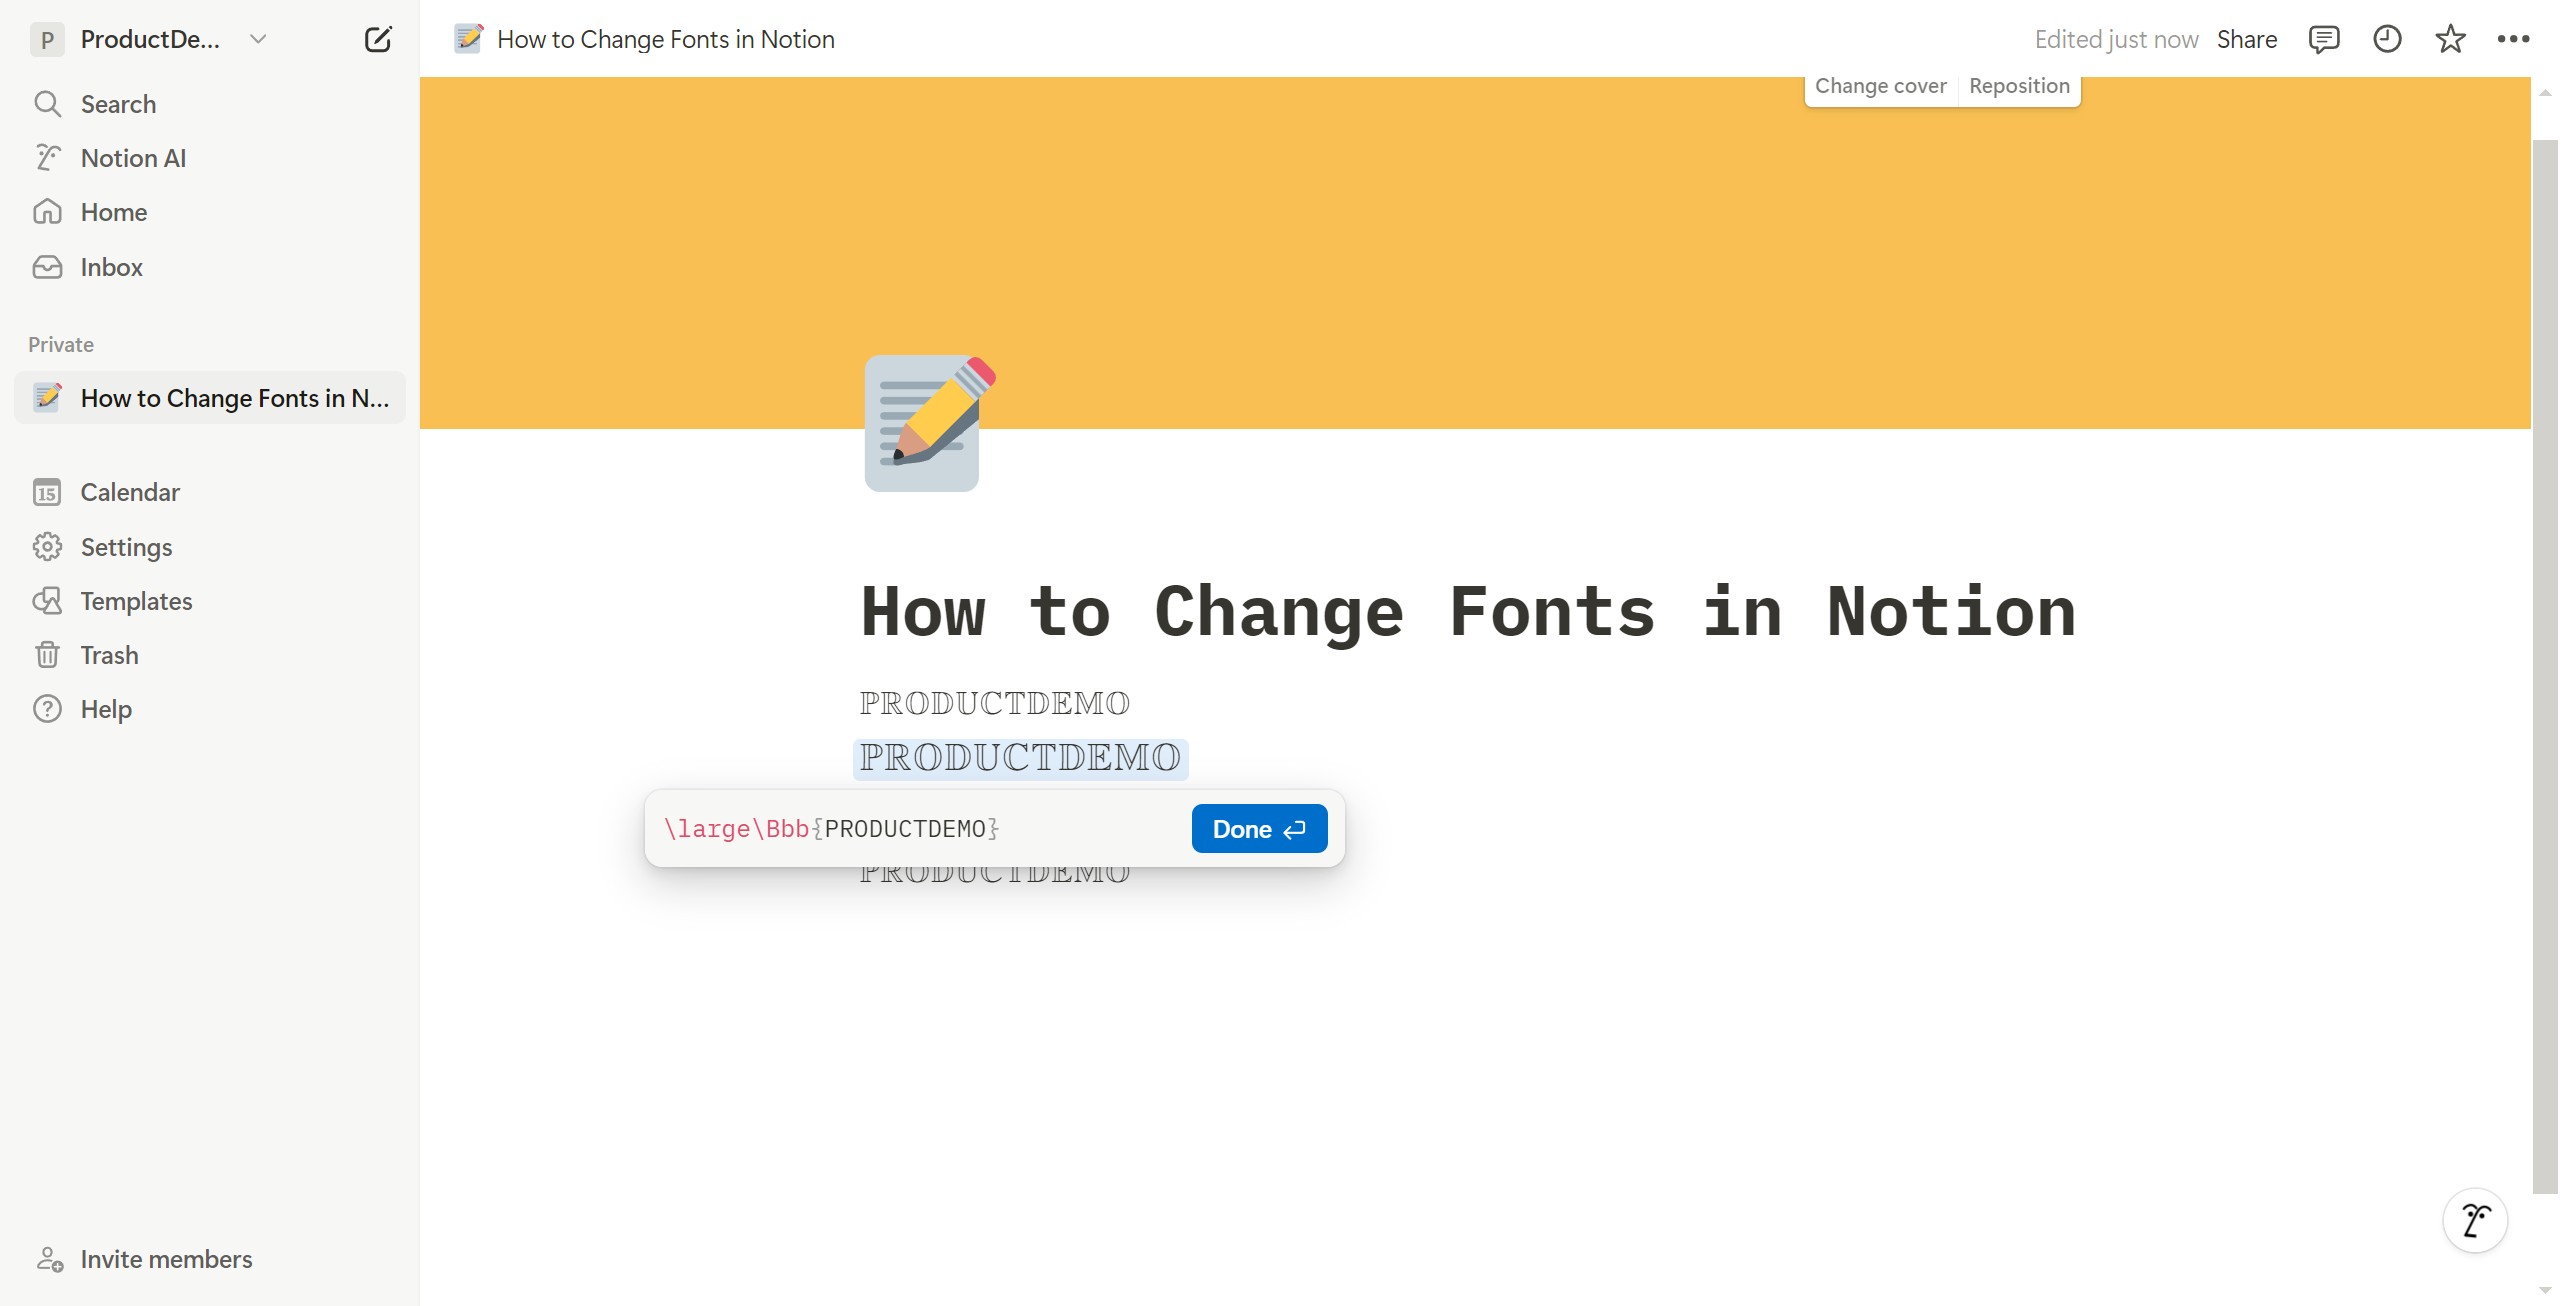Viewport: 2561px width, 1306px height.
Task: Click the Help question mark icon
Action: click(x=47, y=709)
